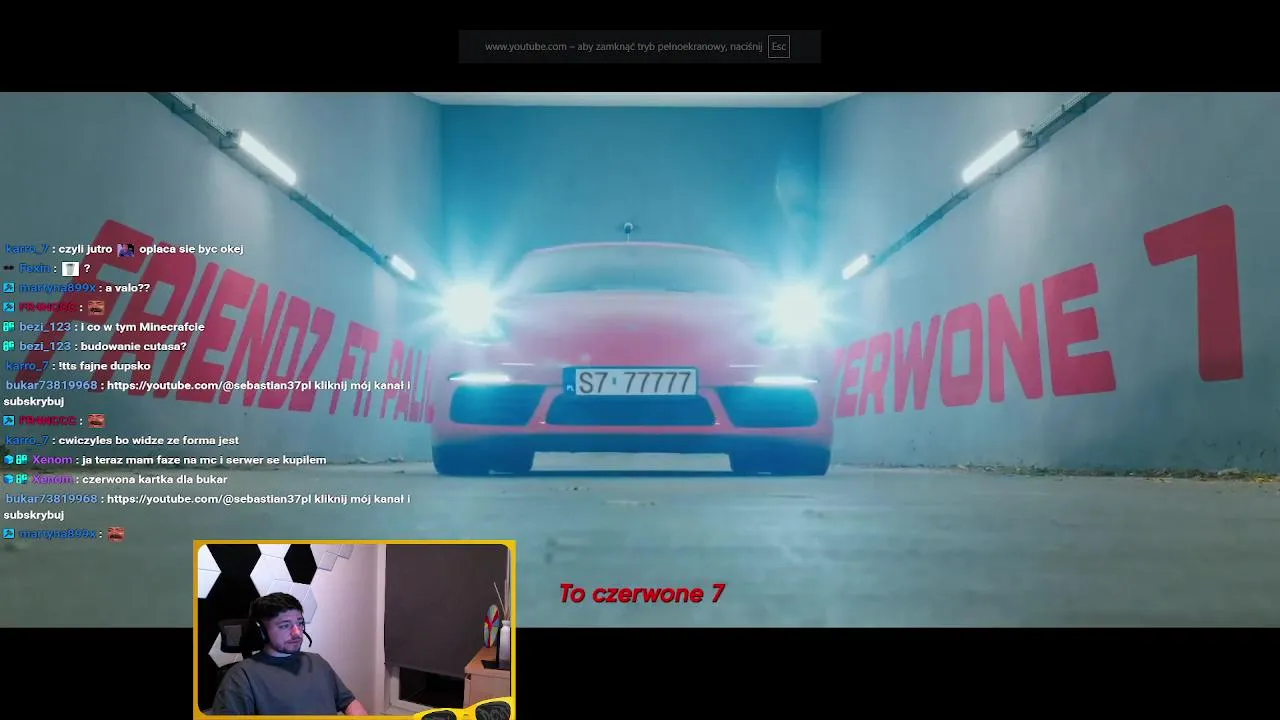Click username karro_7 beside 'cwiczyles bo widze'
The image size is (1280, 720).
point(26,440)
